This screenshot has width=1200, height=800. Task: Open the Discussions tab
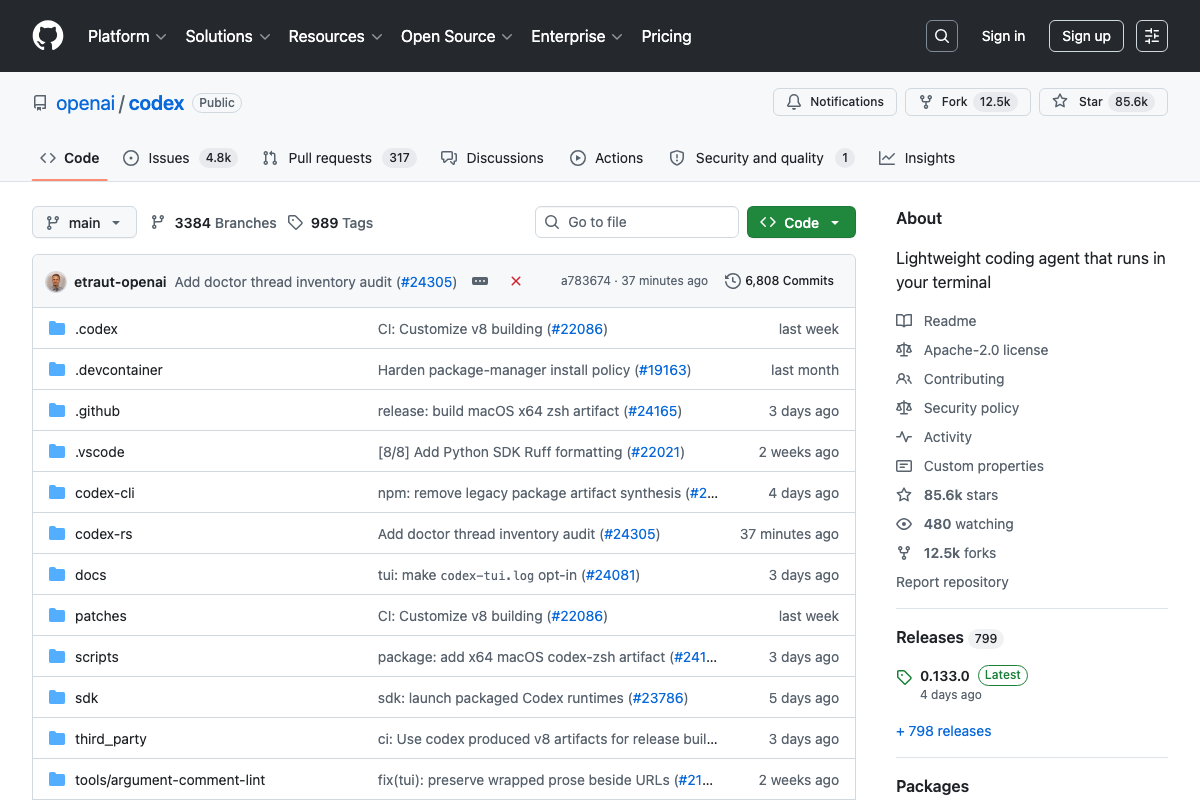point(492,158)
